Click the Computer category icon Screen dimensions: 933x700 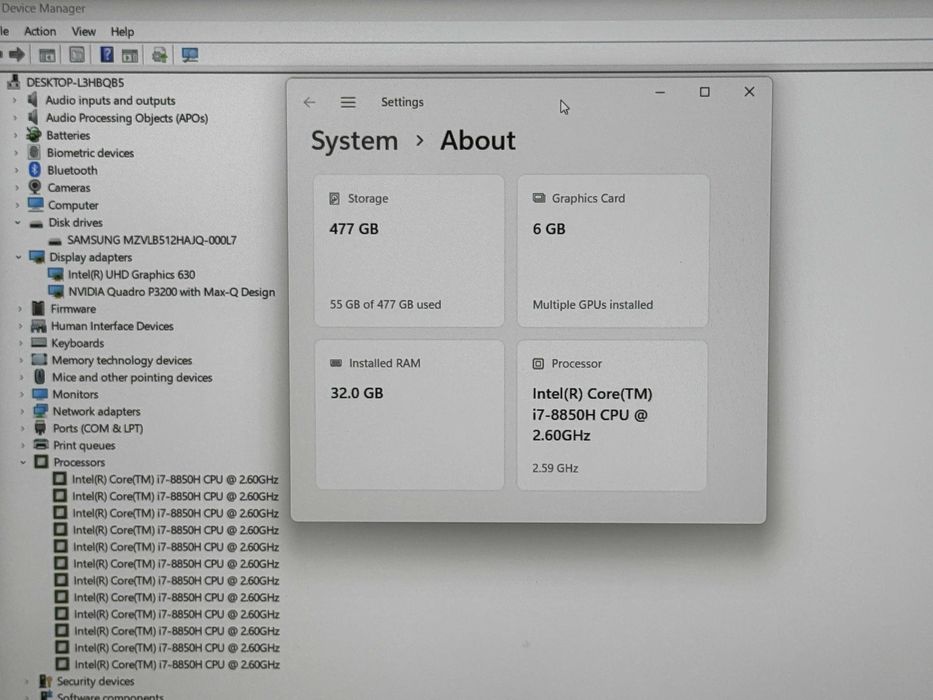click(36, 204)
